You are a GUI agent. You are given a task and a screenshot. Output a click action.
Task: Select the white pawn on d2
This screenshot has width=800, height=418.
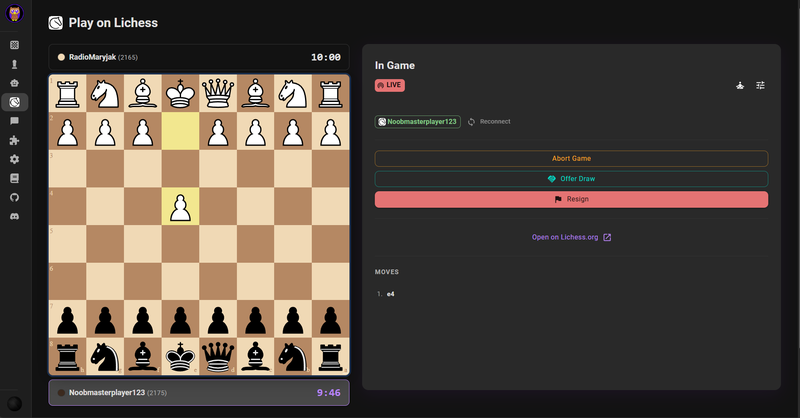tap(218, 131)
